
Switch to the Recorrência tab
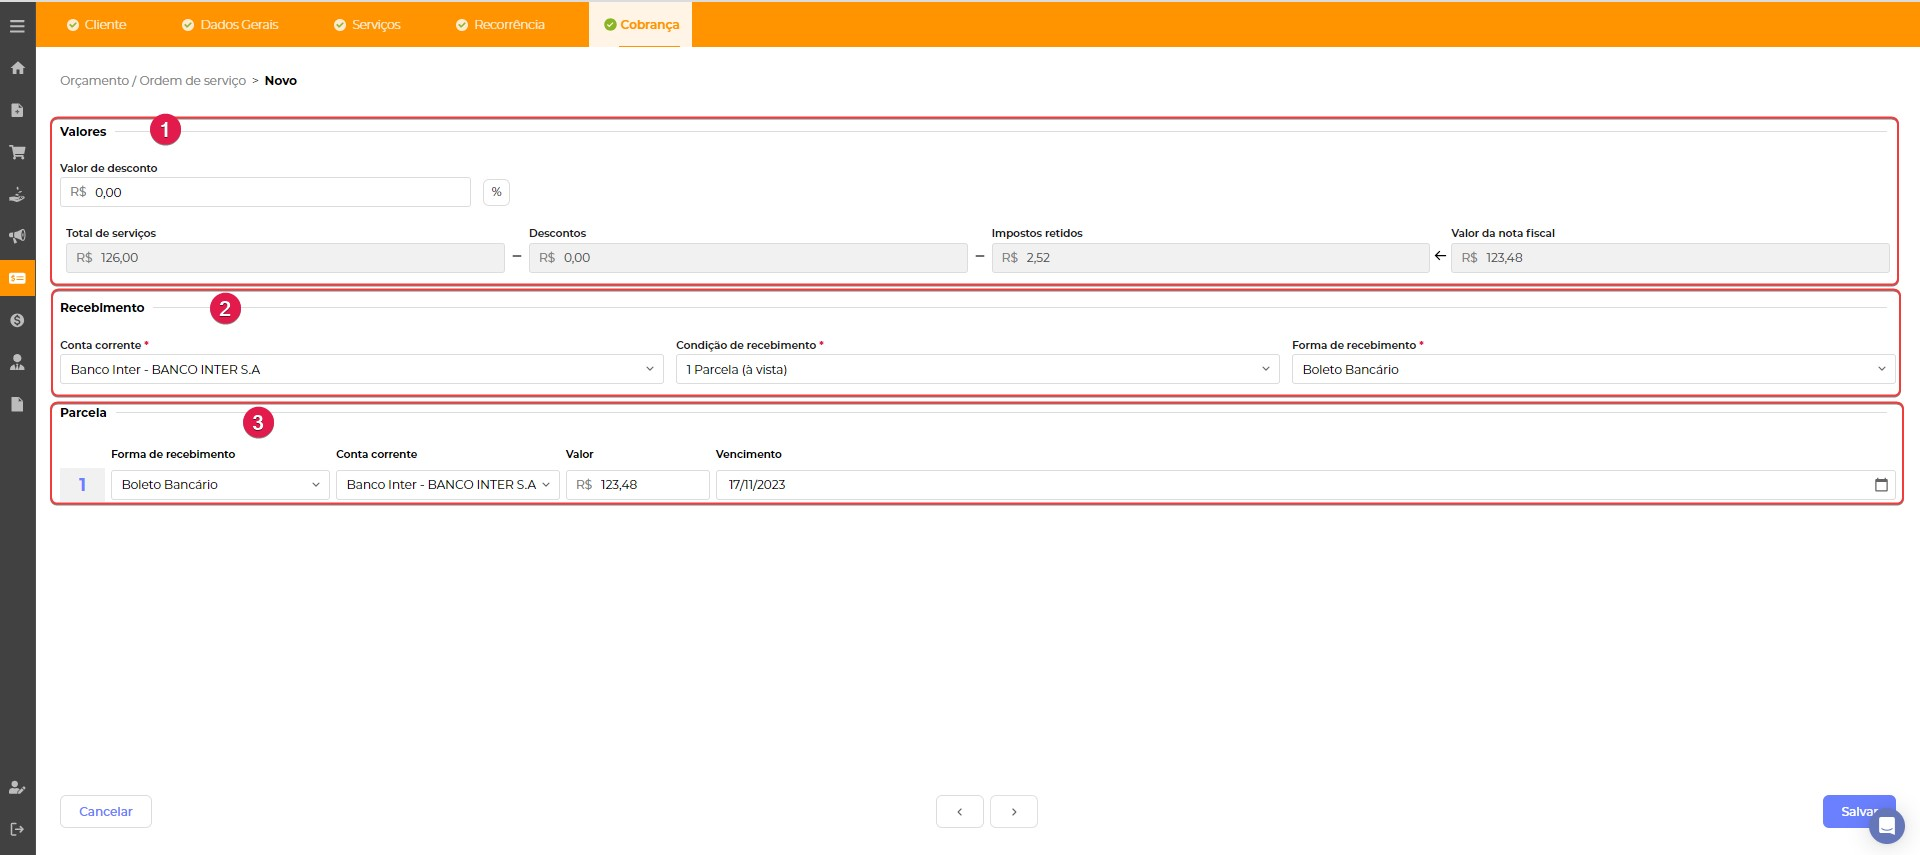point(500,25)
